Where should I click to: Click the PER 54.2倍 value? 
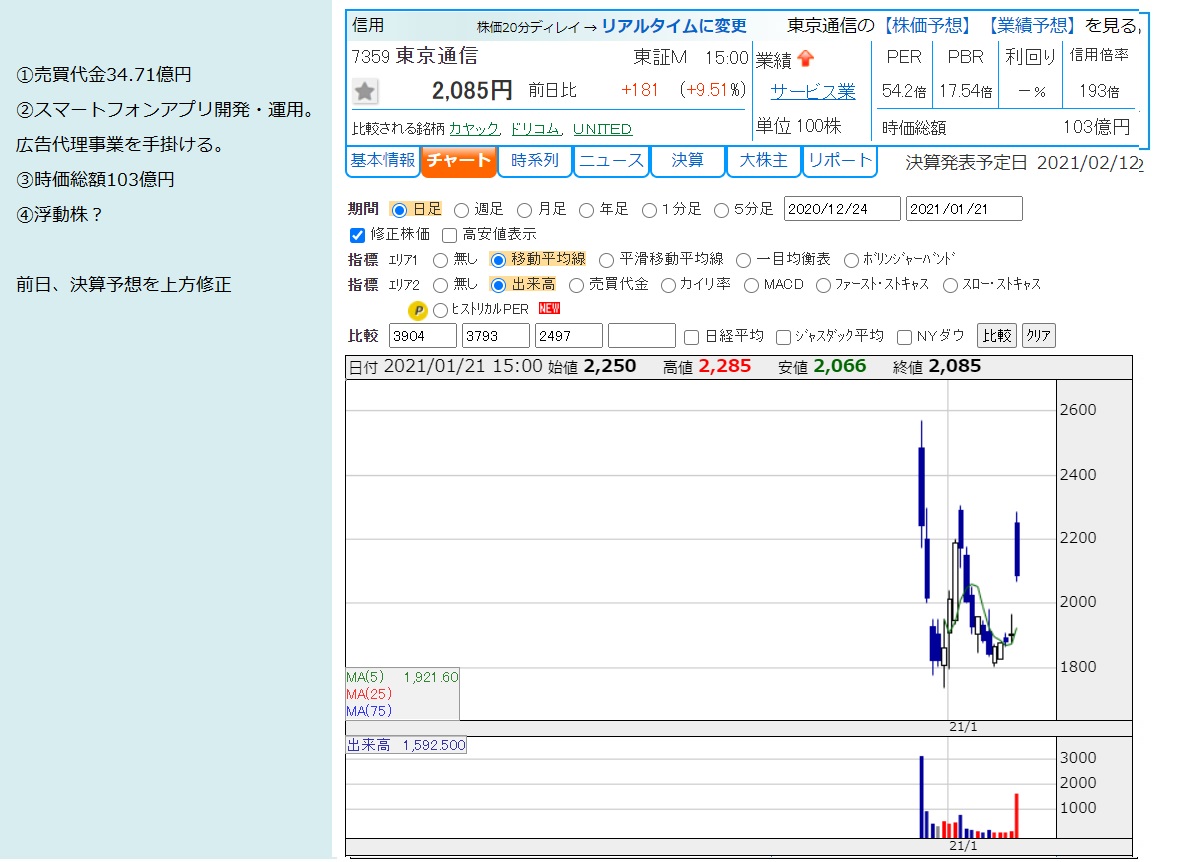tap(903, 92)
